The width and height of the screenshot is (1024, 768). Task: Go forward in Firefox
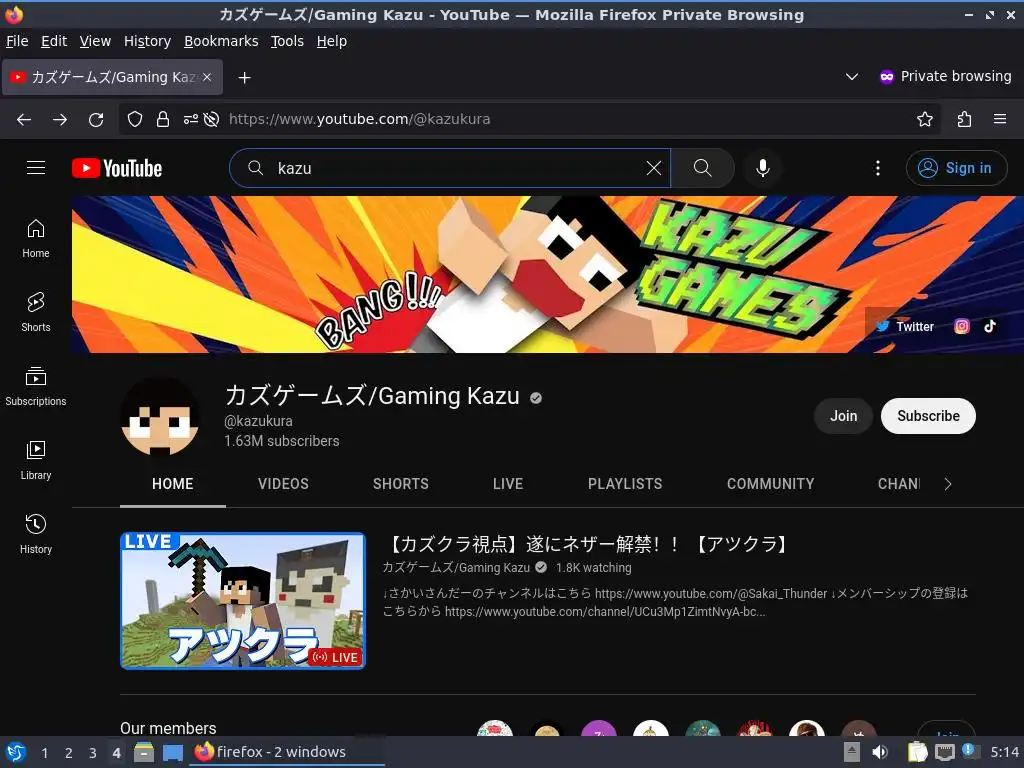(x=60, y=119)
